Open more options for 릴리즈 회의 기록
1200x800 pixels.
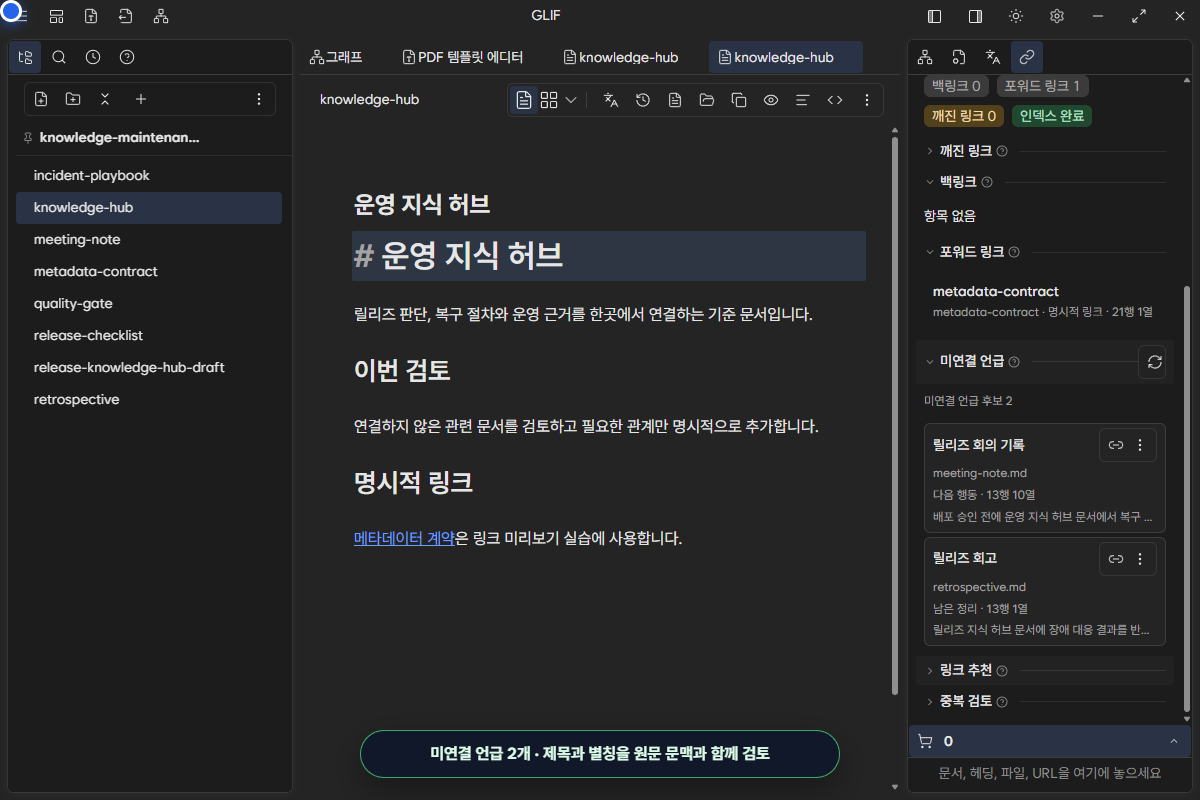[1141, 445]
